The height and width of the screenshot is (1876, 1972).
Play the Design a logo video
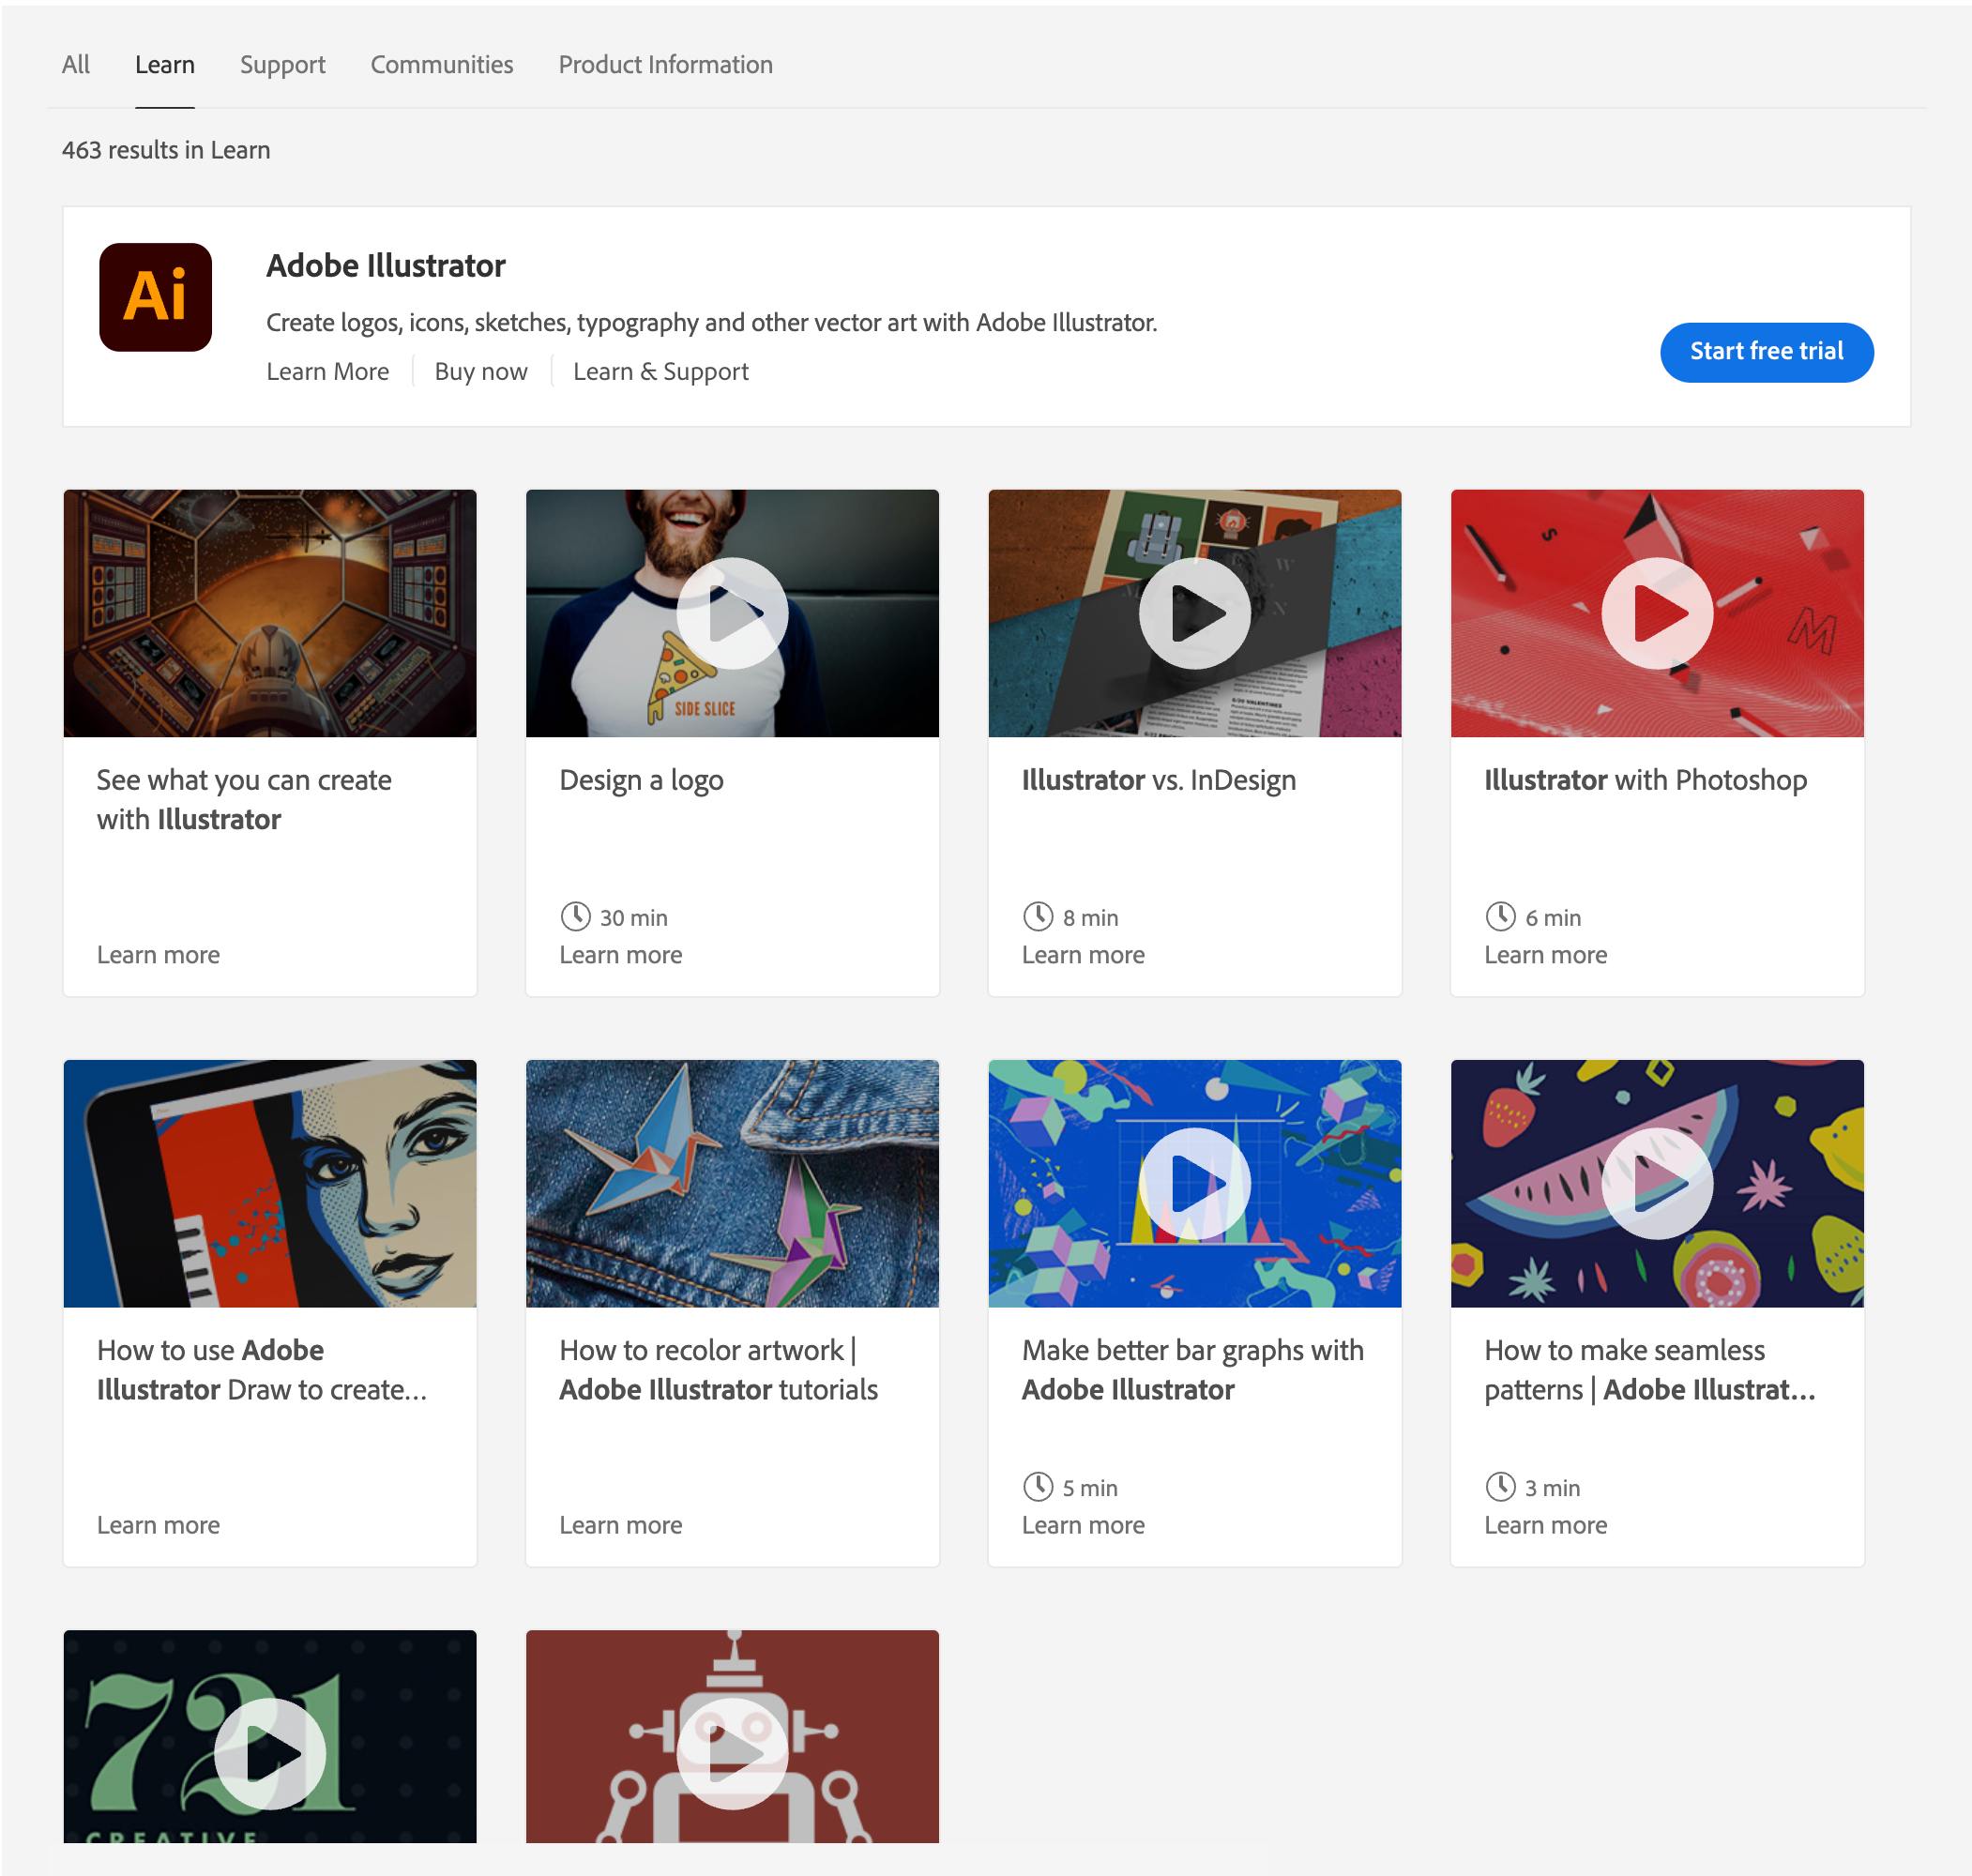coord(732,613)
